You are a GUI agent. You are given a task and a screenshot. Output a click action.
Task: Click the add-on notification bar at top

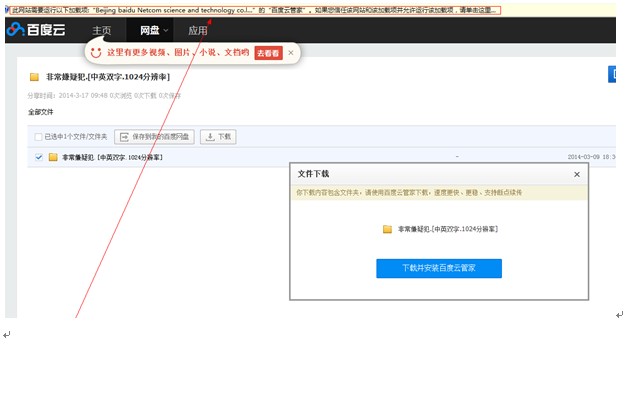255,10
